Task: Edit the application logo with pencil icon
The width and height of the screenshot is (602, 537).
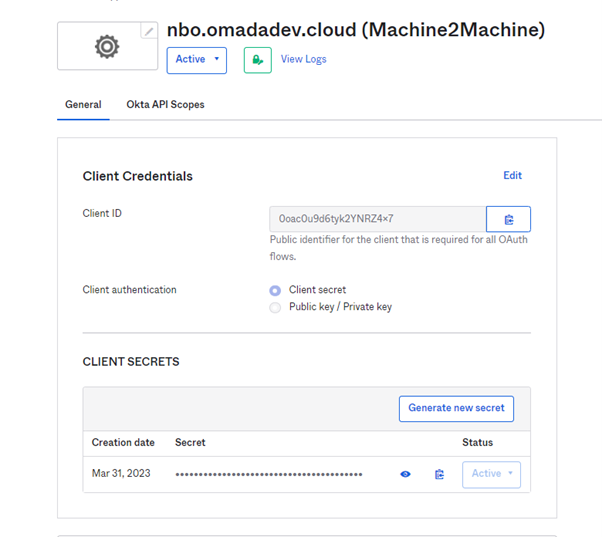Action: click(149, 31)
